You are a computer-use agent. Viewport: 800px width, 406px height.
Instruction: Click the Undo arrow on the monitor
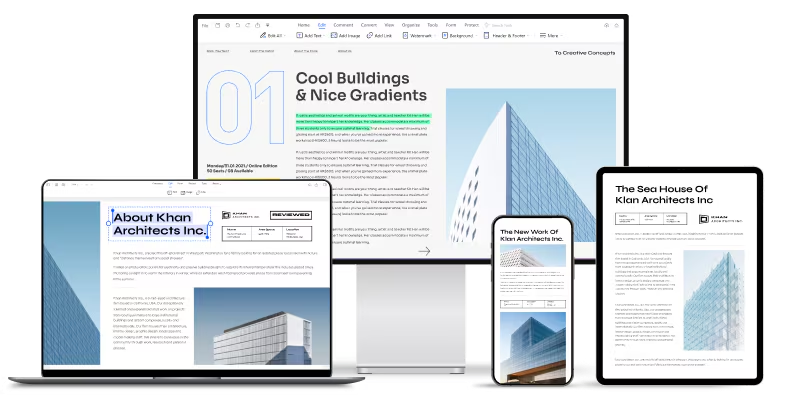point(238,25)
